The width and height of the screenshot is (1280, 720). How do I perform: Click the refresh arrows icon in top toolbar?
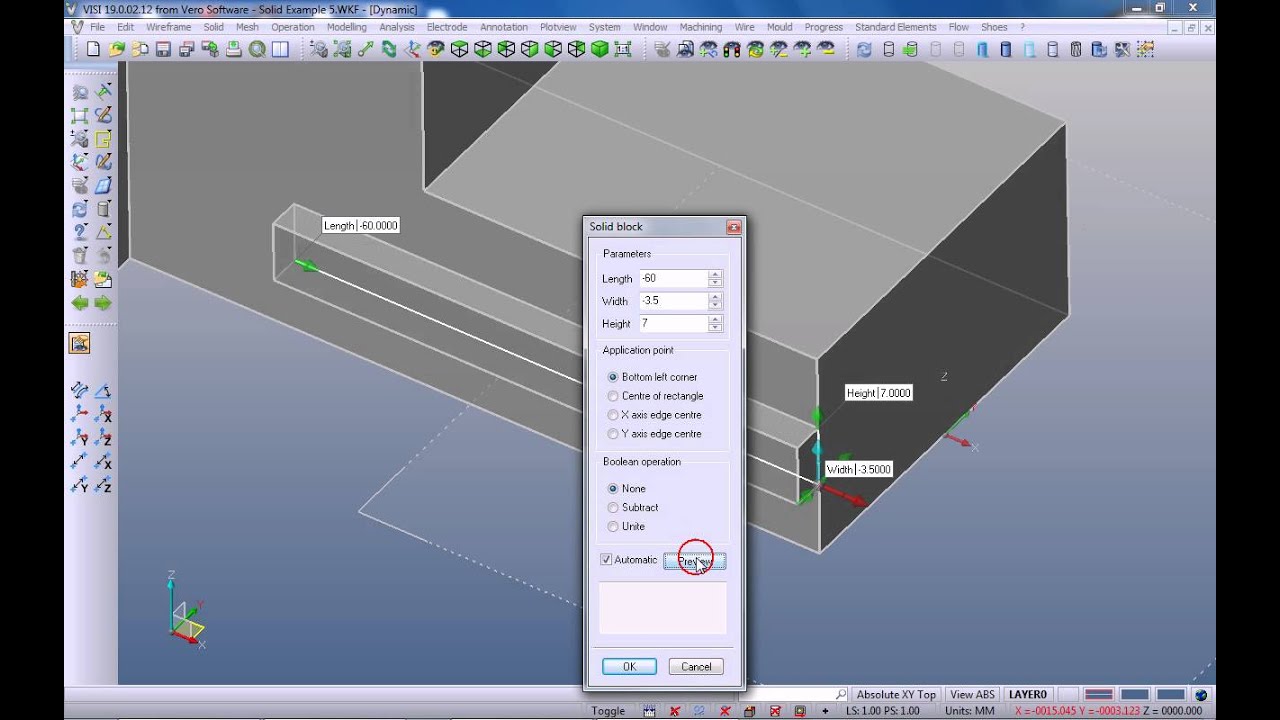point(864,49)
